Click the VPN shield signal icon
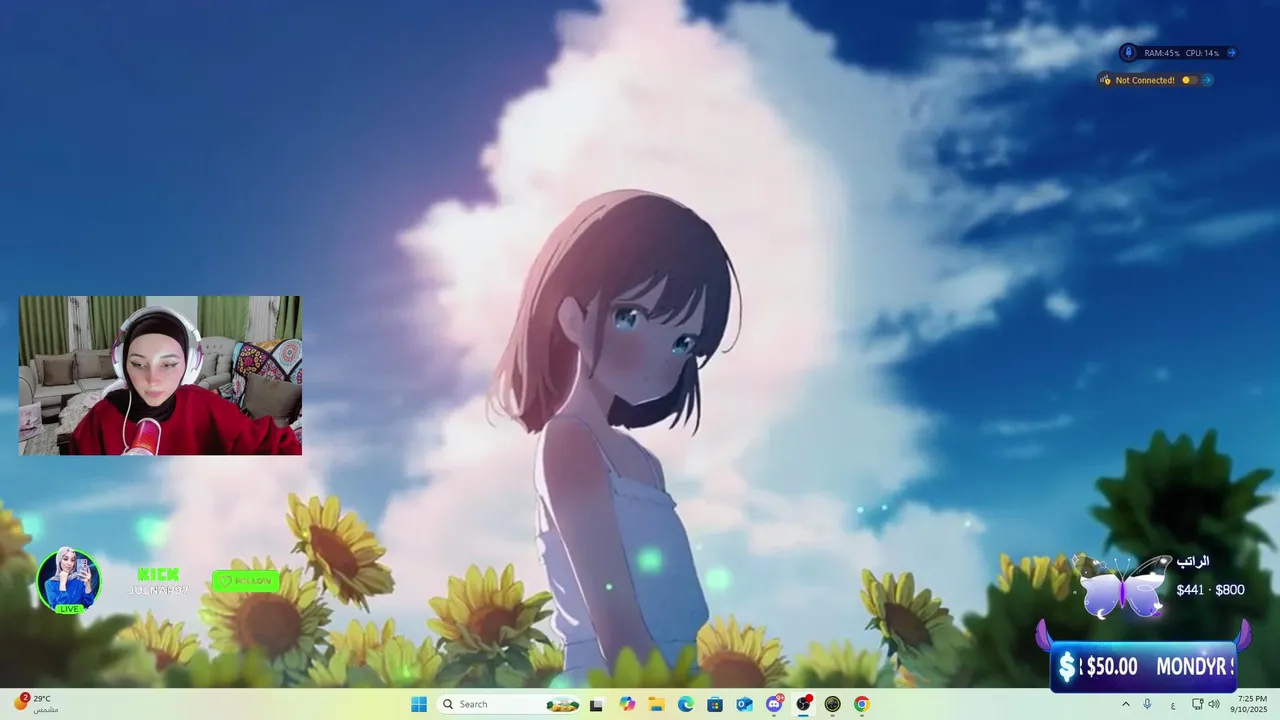This screenshot has width=1280, height=720. 1105,80
